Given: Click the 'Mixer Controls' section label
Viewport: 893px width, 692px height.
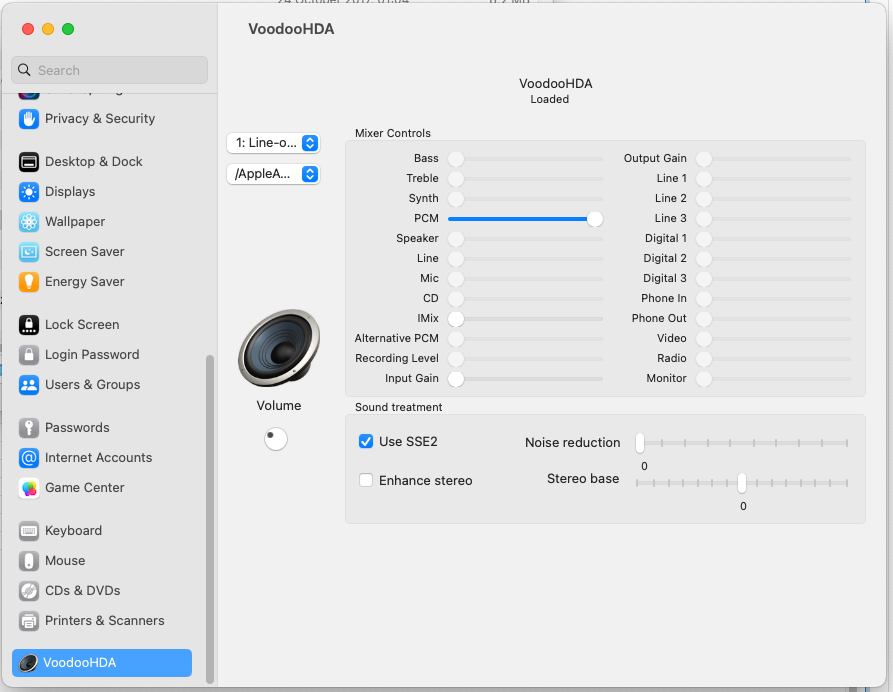Looking at the screenshot, I should 393,133.
